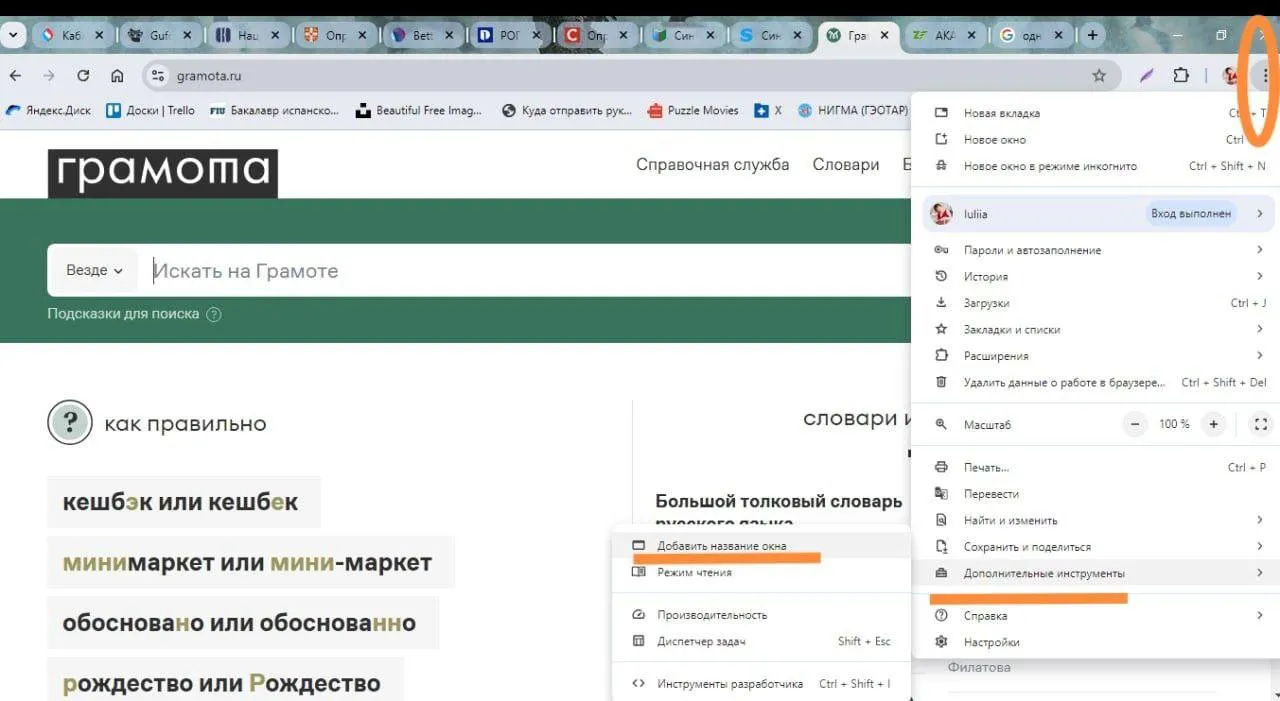
Task: Click the Грамота site logo
Action: pyautogui.click(x=162, y=173)
